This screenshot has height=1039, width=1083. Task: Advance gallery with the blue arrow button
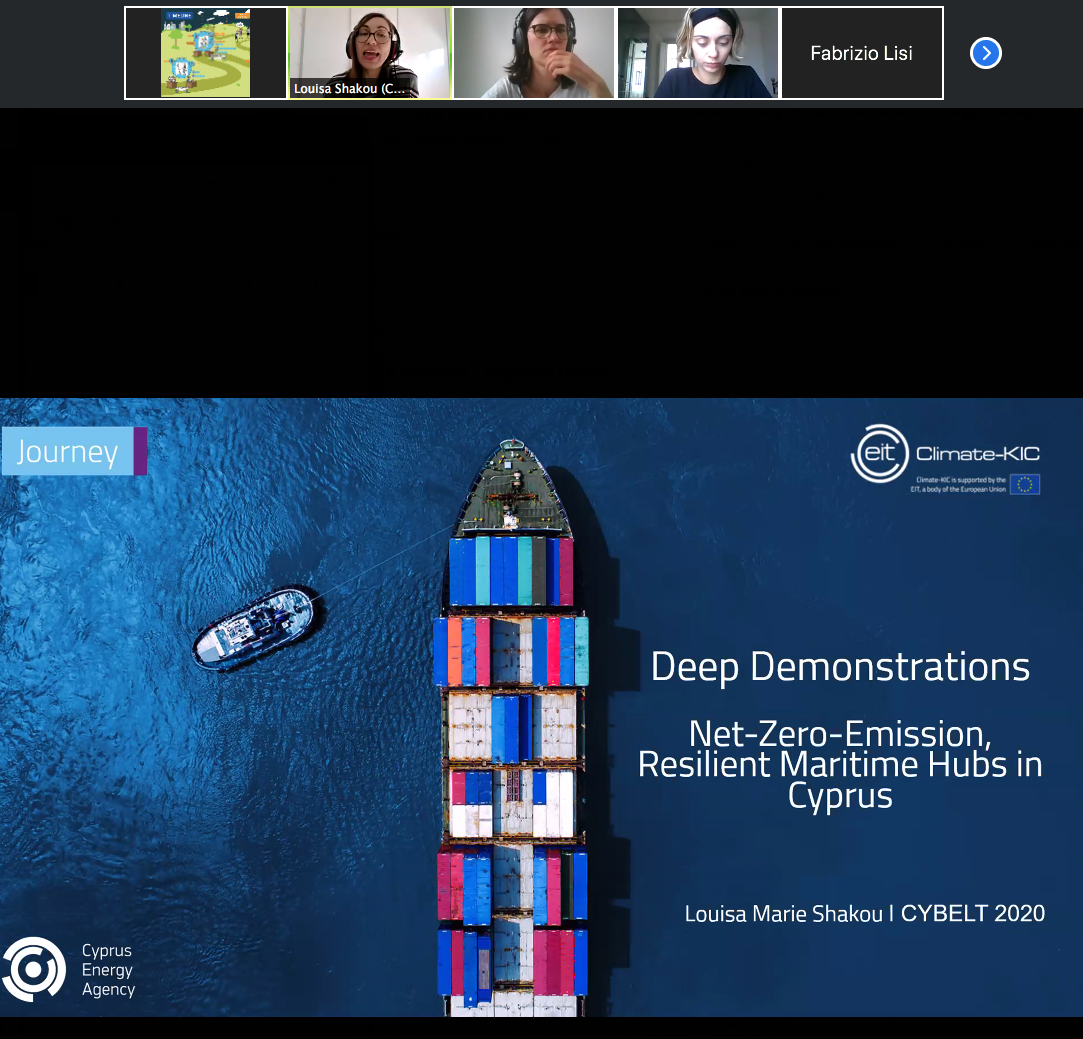point(985,53)
